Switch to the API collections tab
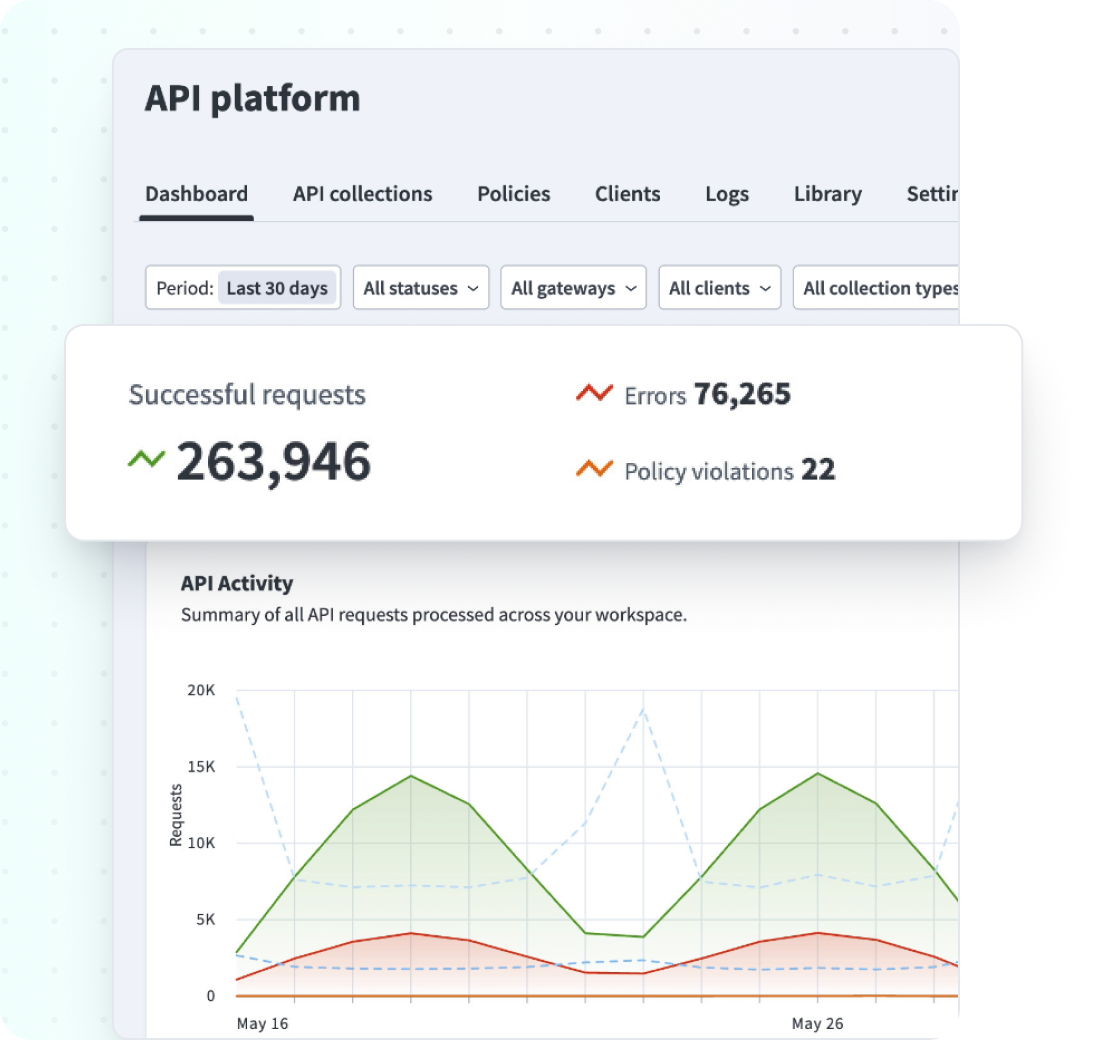The height and width of the screenshot is (1040, 1116). click(362, 194)
